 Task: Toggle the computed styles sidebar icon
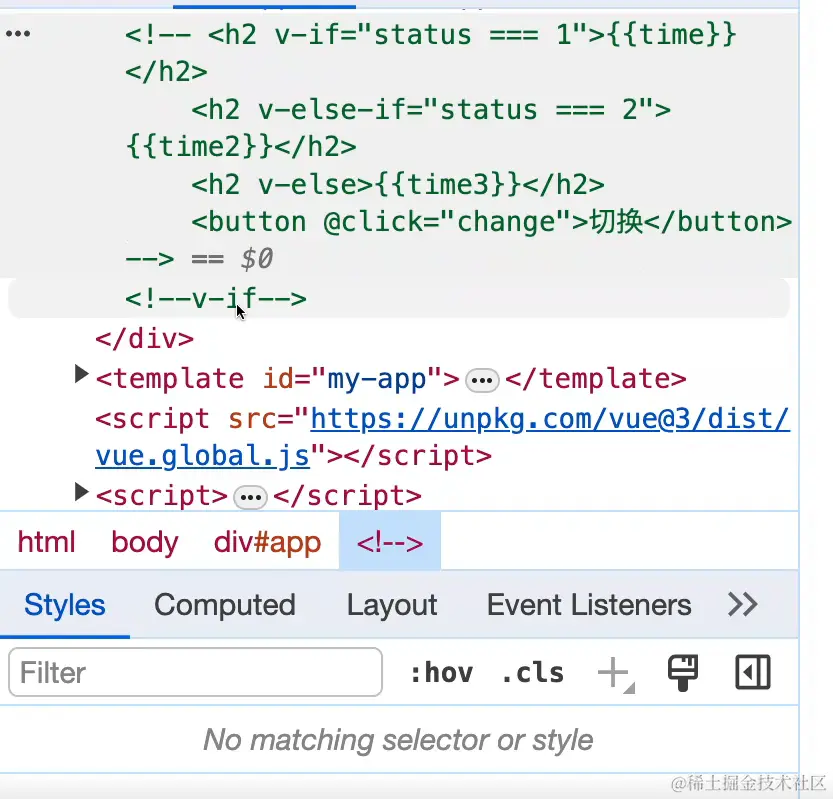pyautogui.click(x=752, y=673)
